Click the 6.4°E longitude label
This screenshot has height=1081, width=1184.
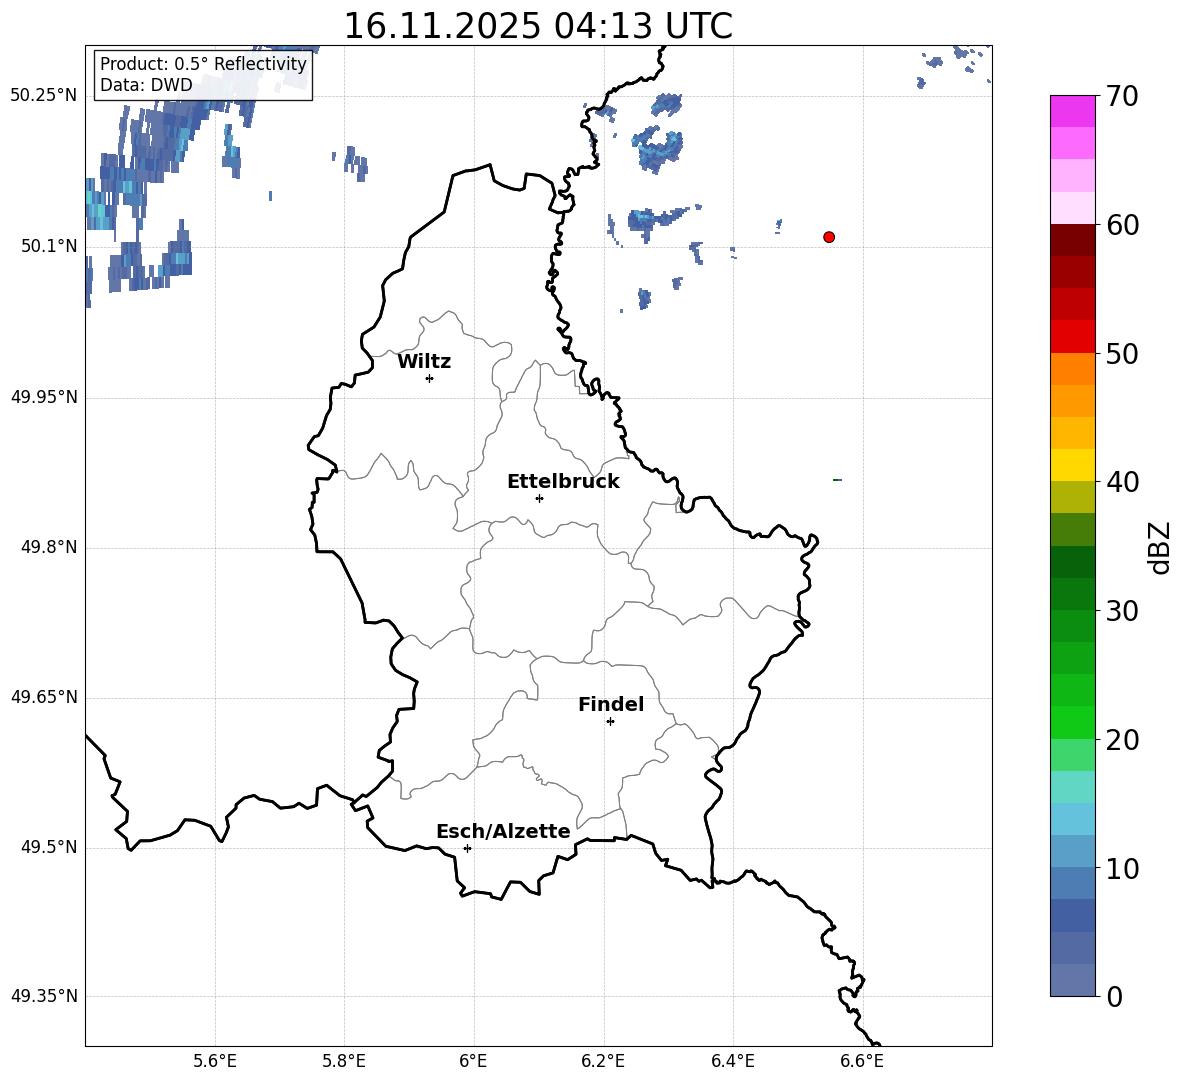(x=732, y=1061)
